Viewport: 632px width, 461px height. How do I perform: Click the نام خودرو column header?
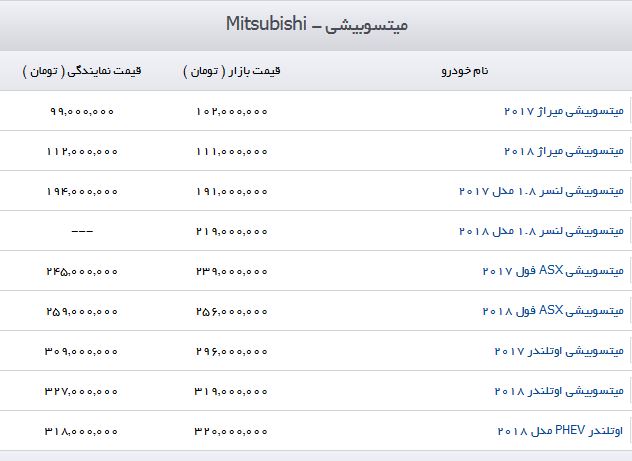[x=465, y=71]
